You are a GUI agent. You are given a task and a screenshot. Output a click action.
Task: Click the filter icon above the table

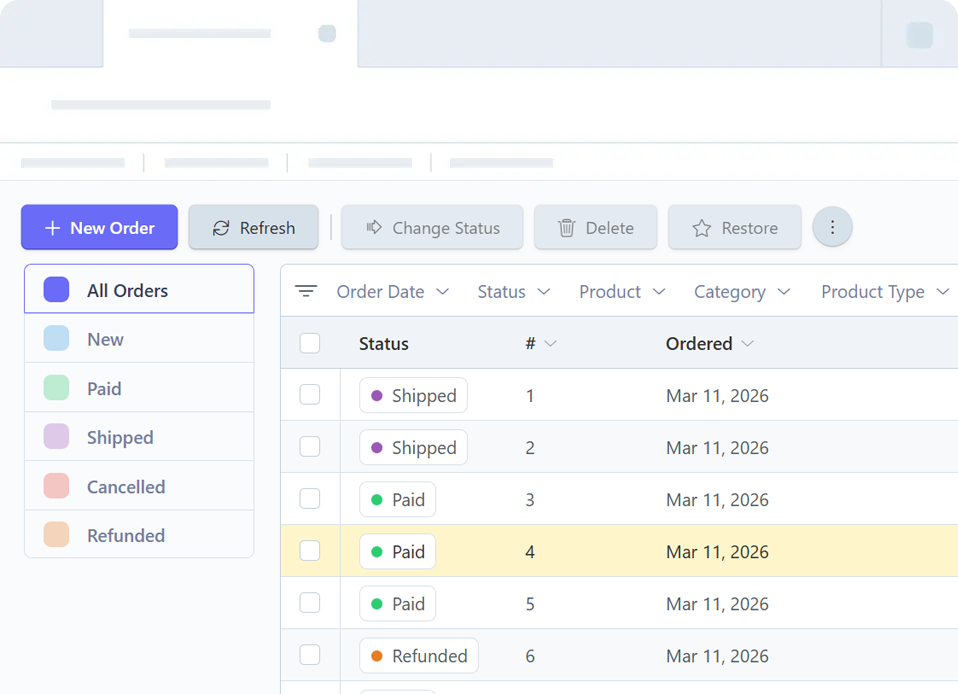pyautogui.click(x=306, y=291)
